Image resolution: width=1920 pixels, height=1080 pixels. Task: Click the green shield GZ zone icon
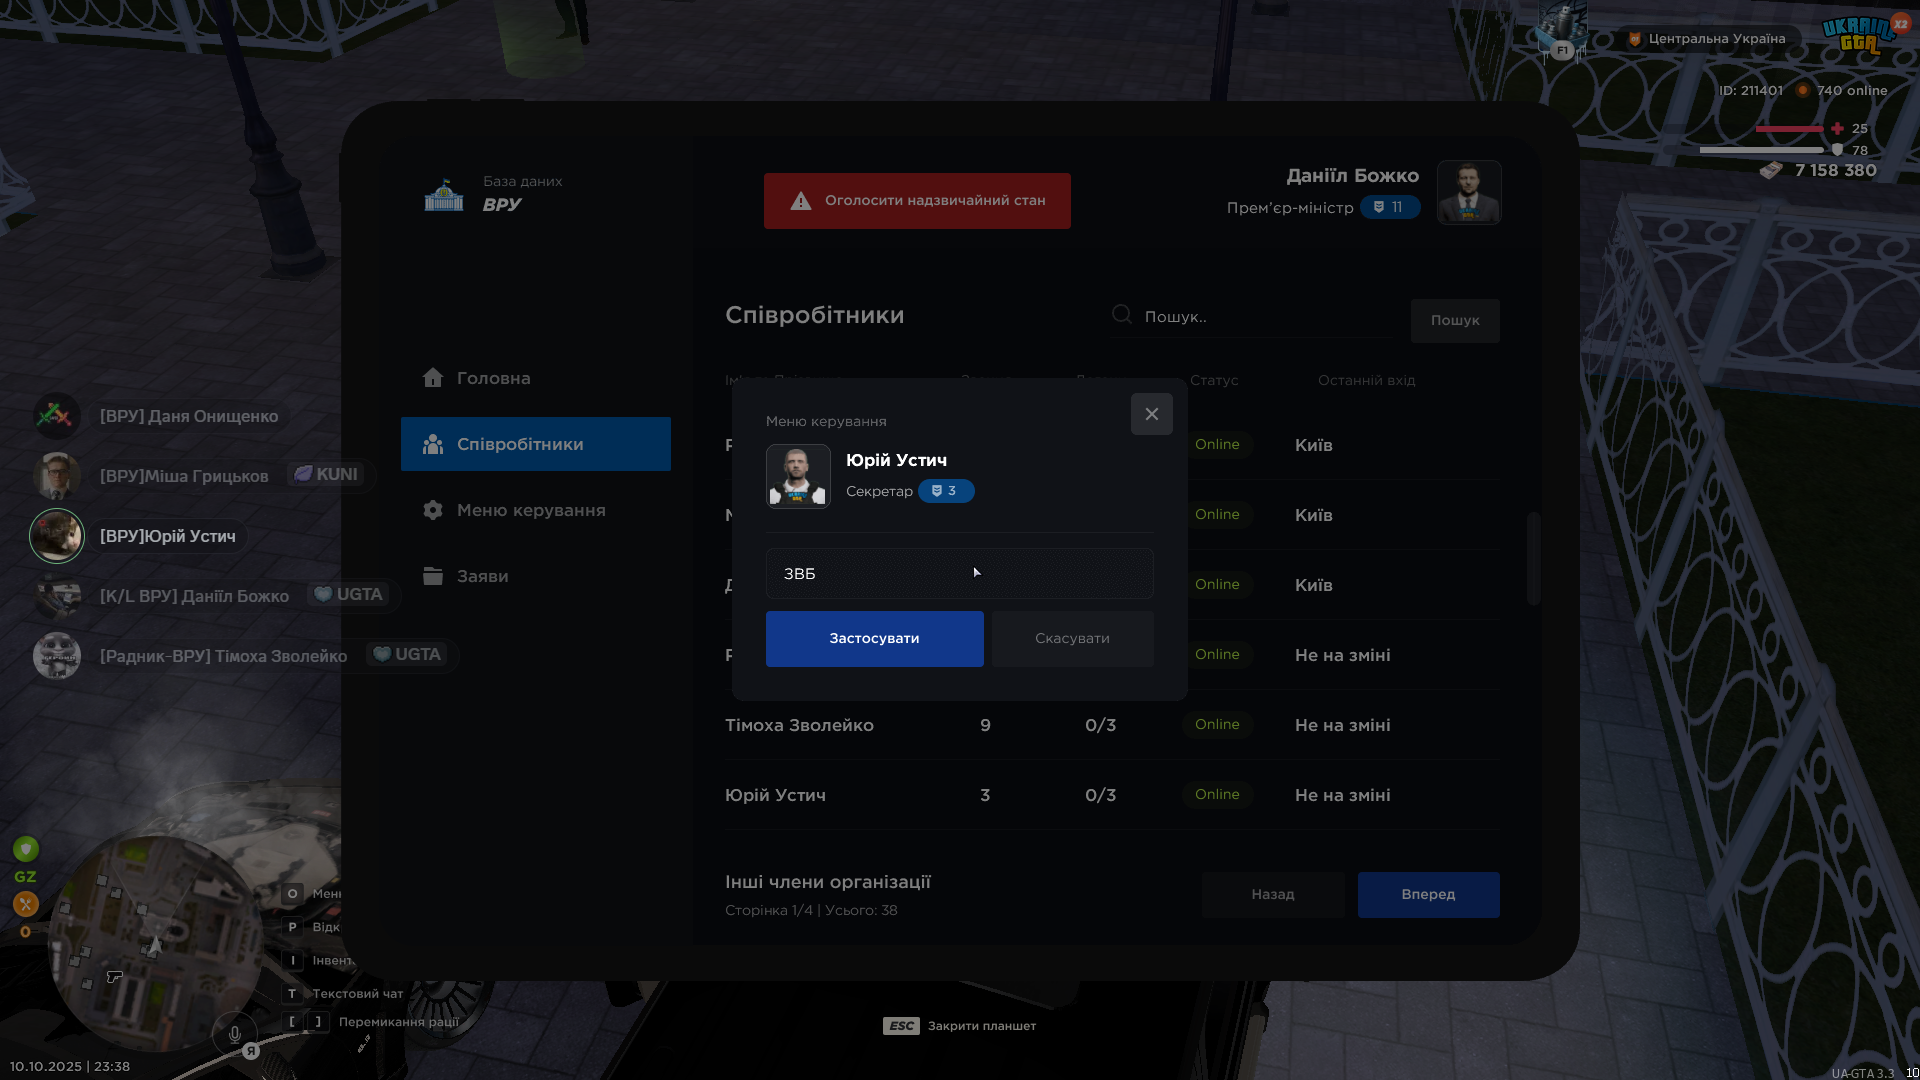(x=26, y=849)
